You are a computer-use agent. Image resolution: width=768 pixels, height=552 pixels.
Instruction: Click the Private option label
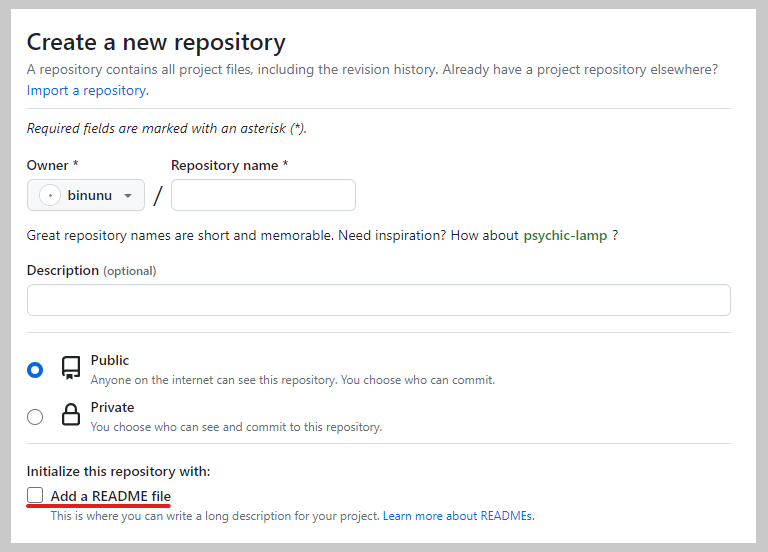[x=112, y=408]
